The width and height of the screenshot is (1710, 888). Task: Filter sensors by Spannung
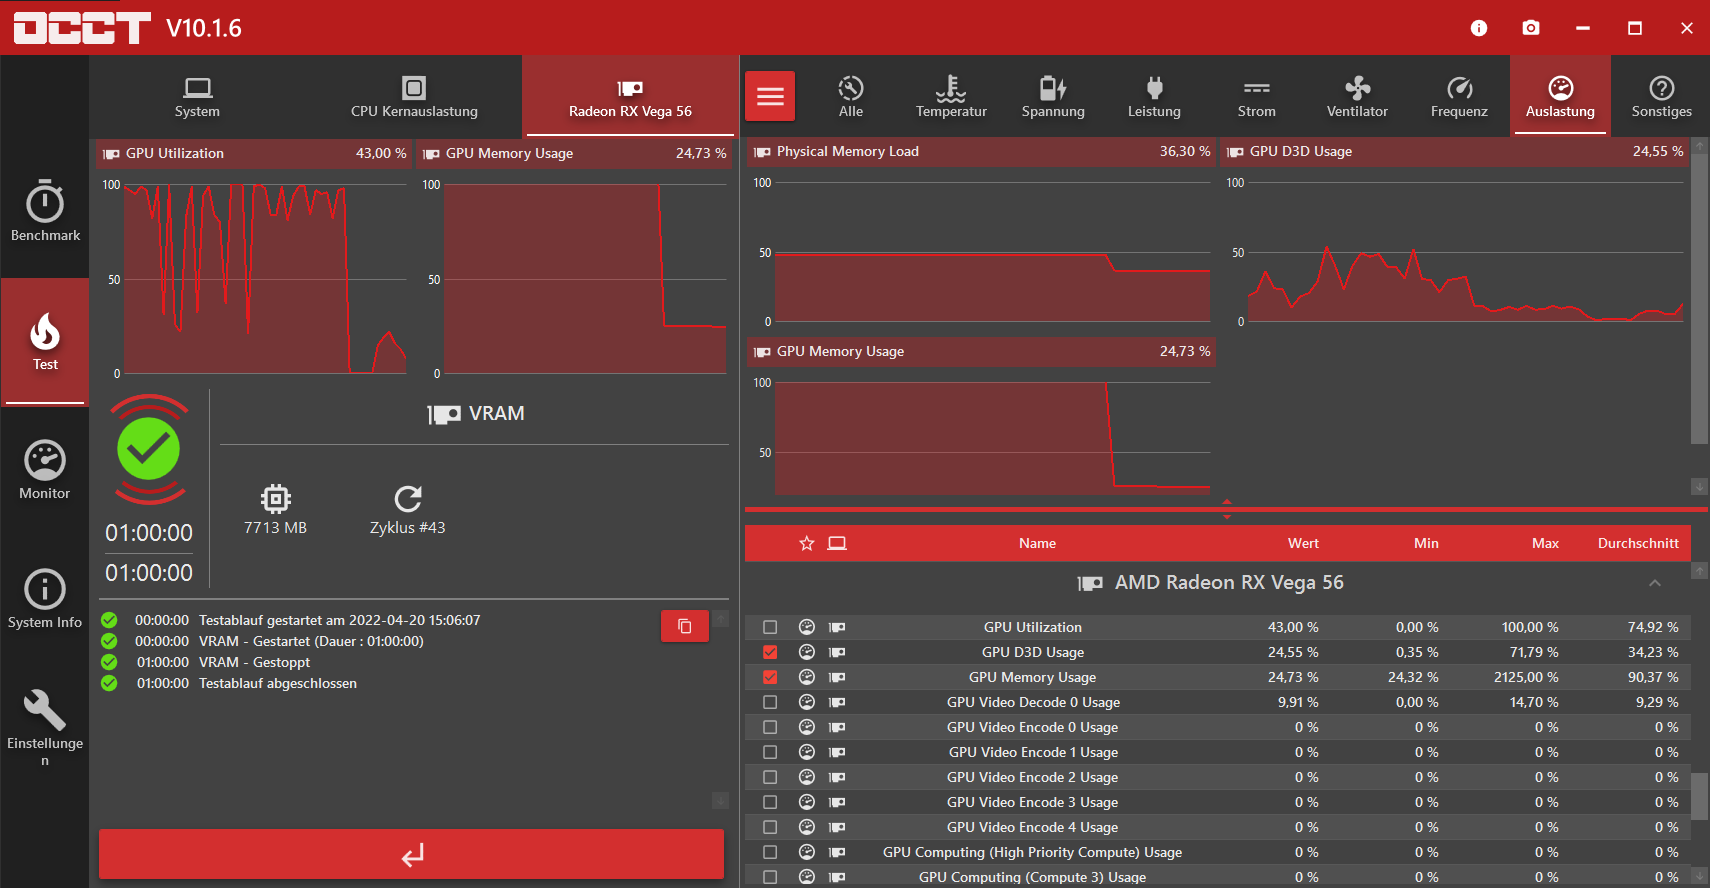click(1053, 97)
